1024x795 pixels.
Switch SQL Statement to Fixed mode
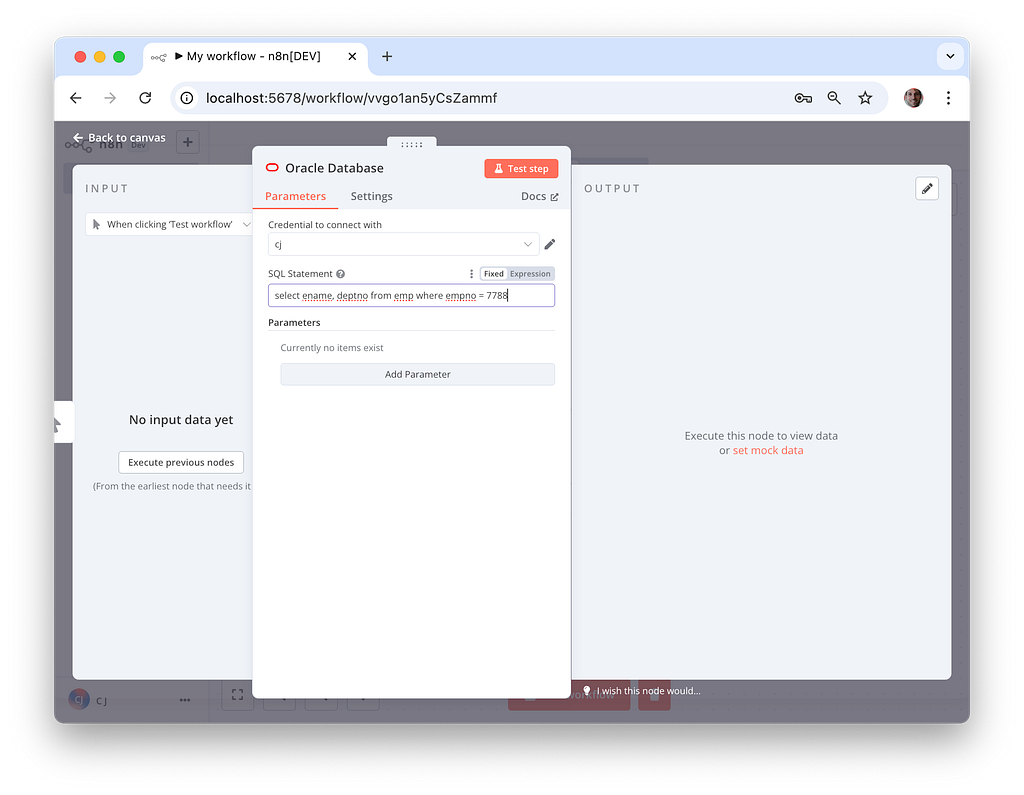point(494,274)
